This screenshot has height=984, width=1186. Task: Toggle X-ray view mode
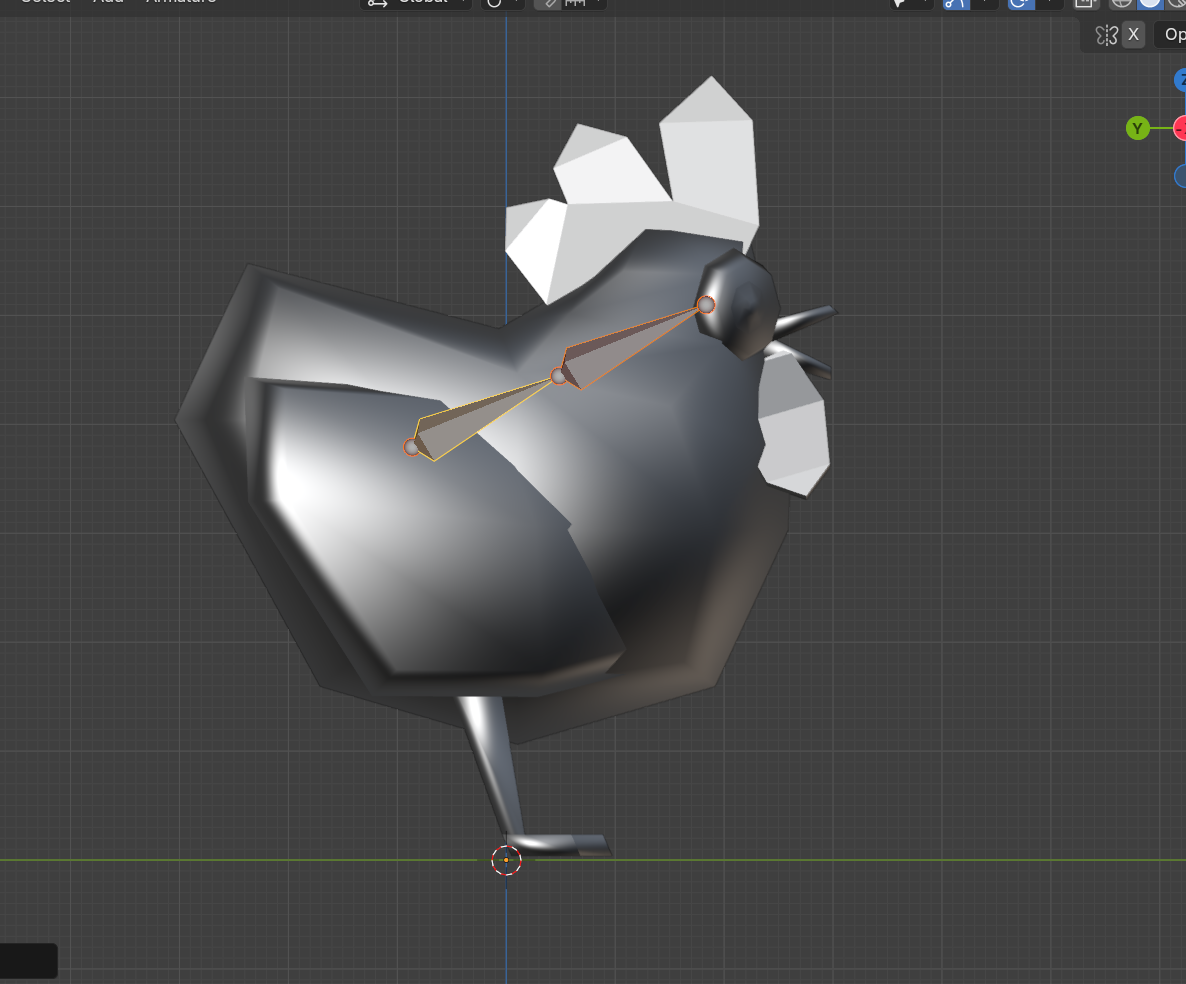click(1085, 3)
